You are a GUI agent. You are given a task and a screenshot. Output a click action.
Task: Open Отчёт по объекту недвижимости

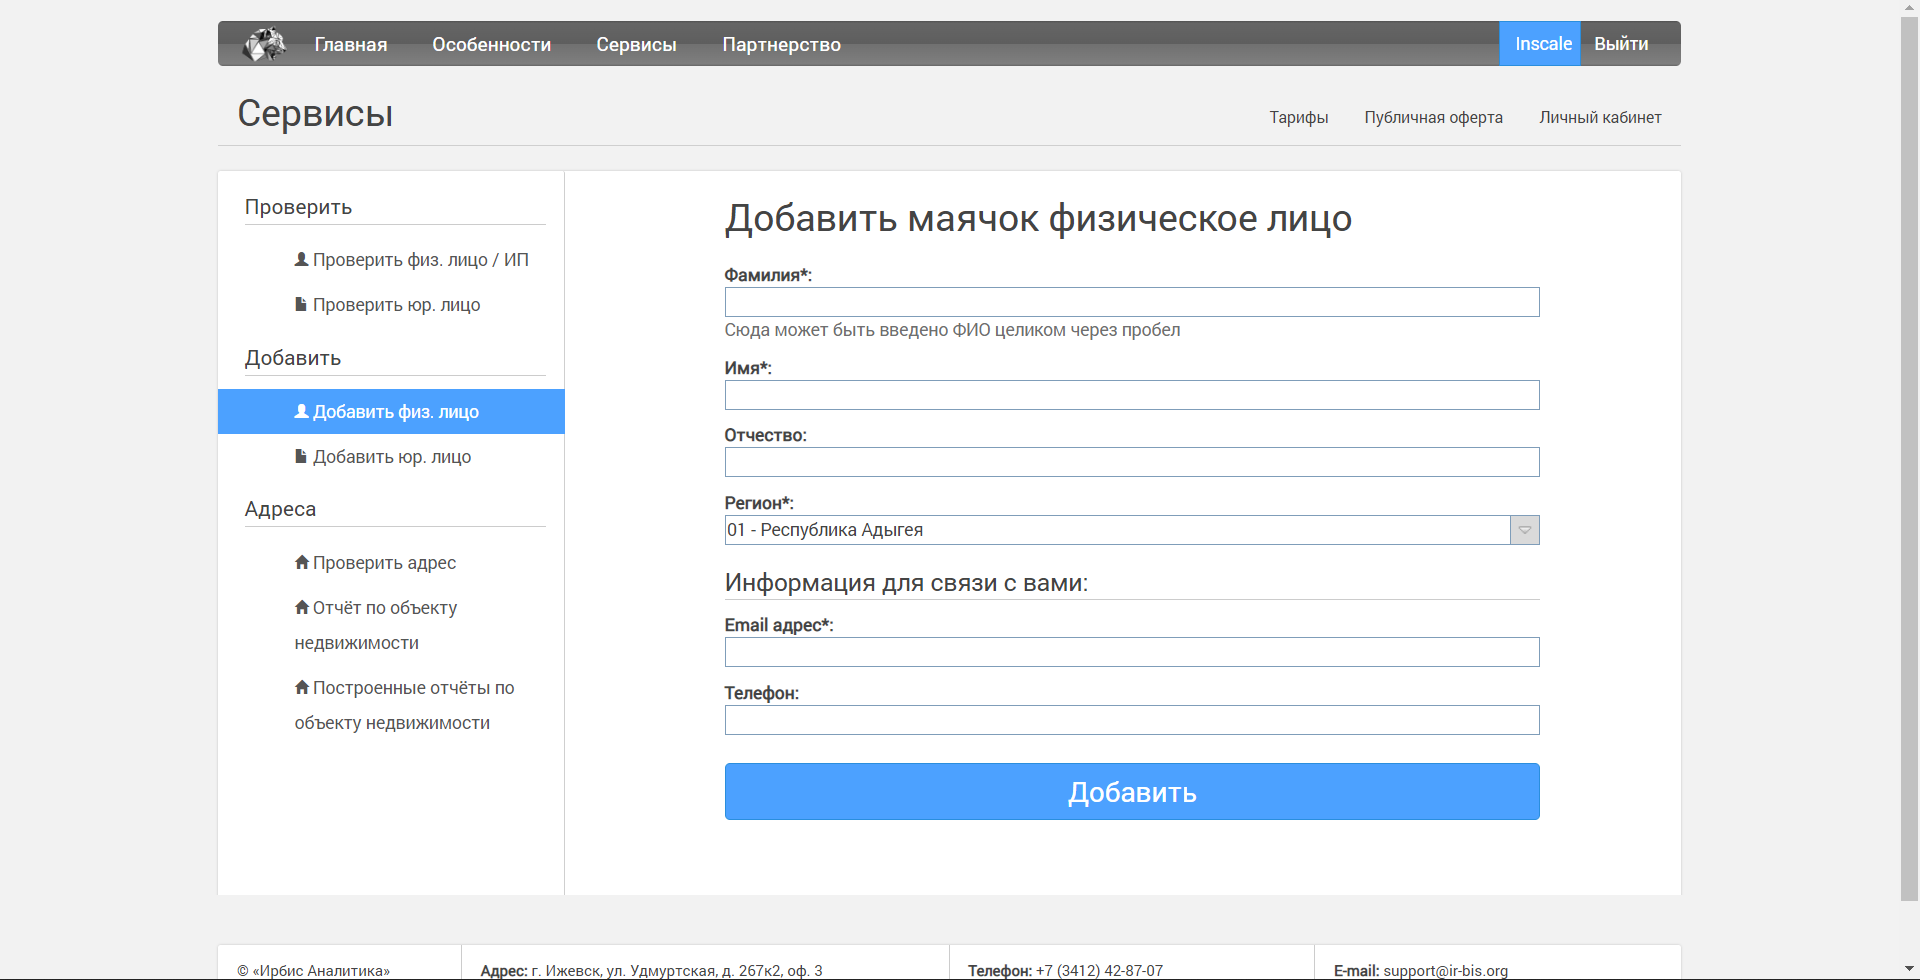pos(376,625)
